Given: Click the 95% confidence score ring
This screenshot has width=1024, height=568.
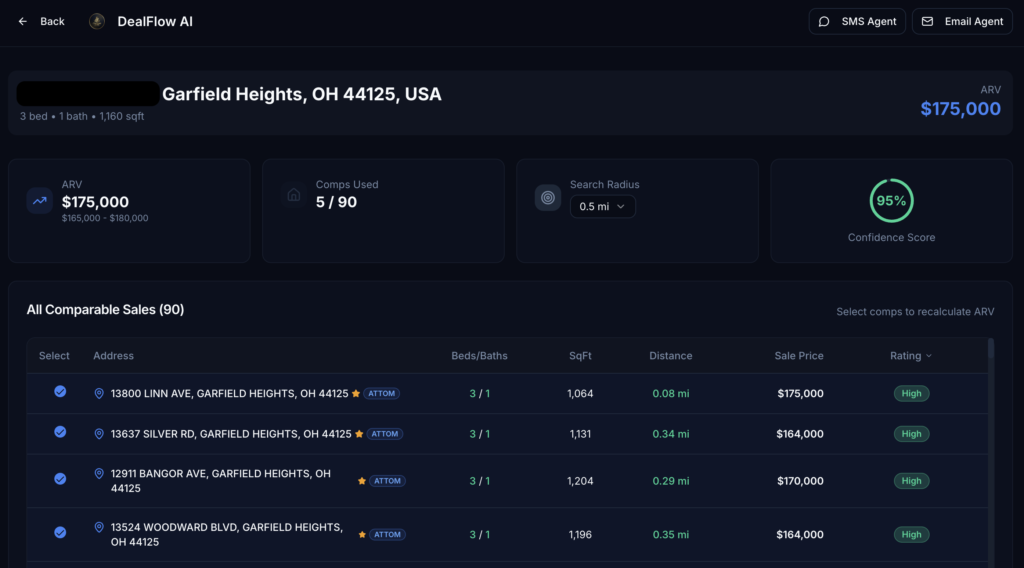Looking at the screenshot, I should tap(891, 201).
